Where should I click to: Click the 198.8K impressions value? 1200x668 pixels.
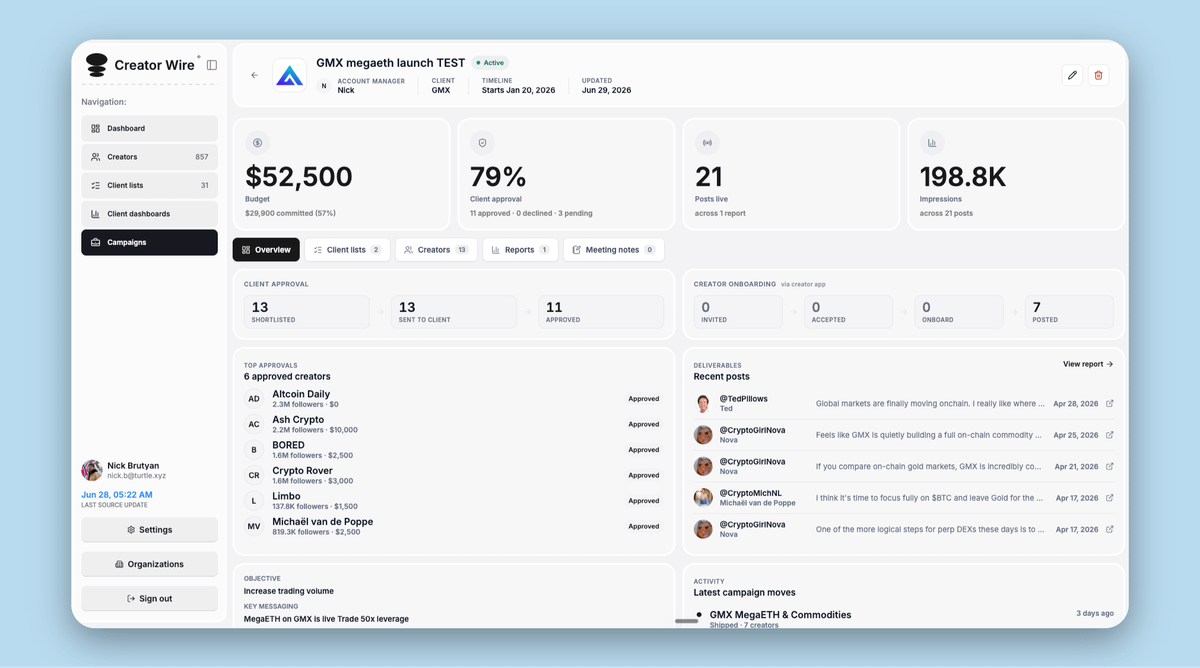click(963, 177)
